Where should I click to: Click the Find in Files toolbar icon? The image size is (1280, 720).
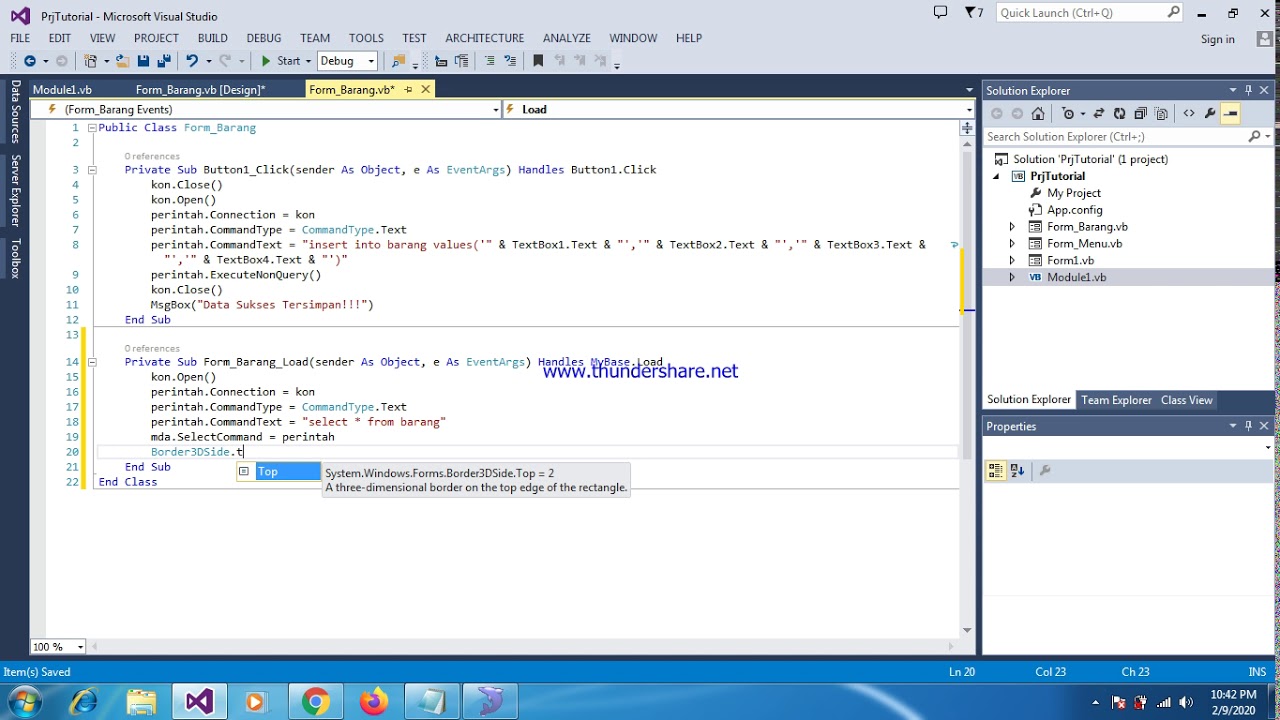click(x=399, y=61)
